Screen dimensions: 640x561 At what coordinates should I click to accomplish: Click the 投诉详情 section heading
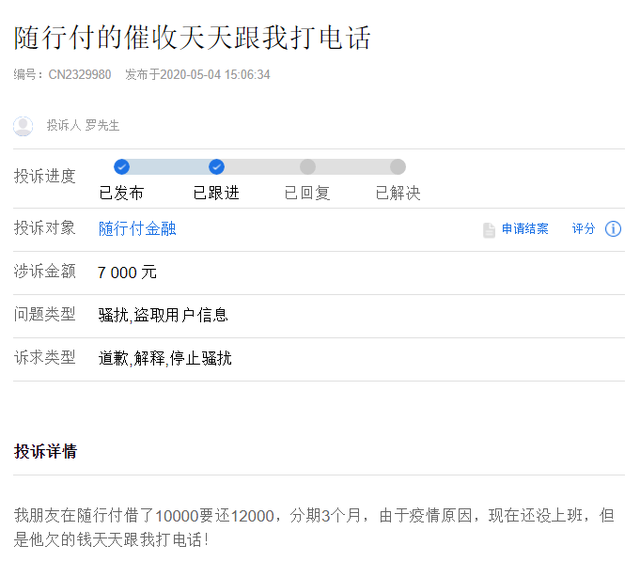pos(46,452)
